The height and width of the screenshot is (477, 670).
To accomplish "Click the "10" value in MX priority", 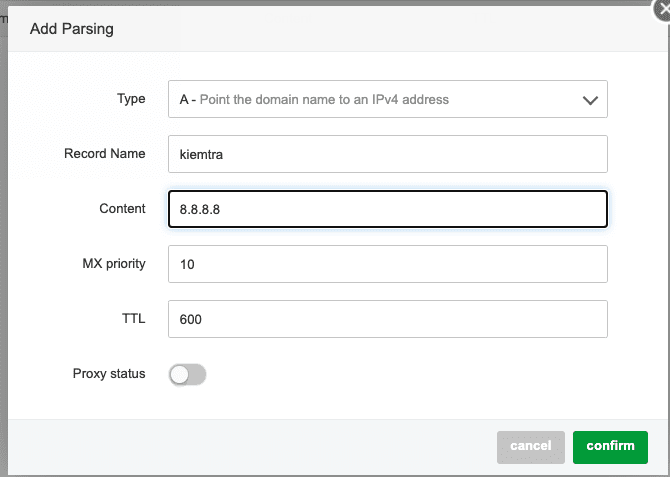I will 187,265.
